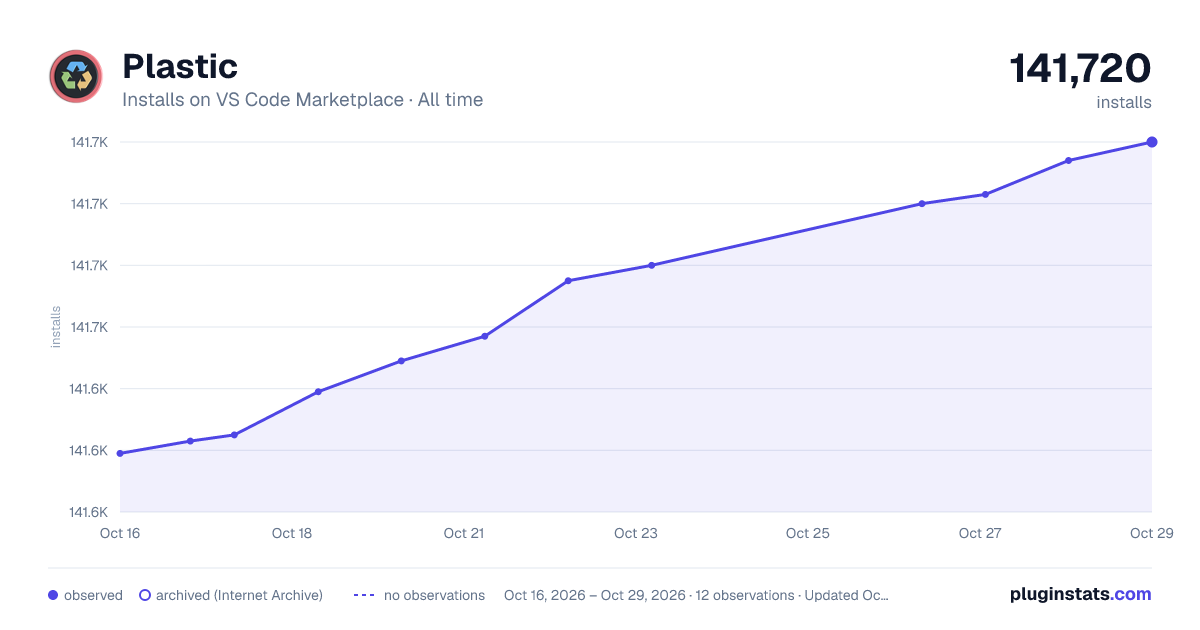Click the Oct 27 x-axis label

coord(980,533)
